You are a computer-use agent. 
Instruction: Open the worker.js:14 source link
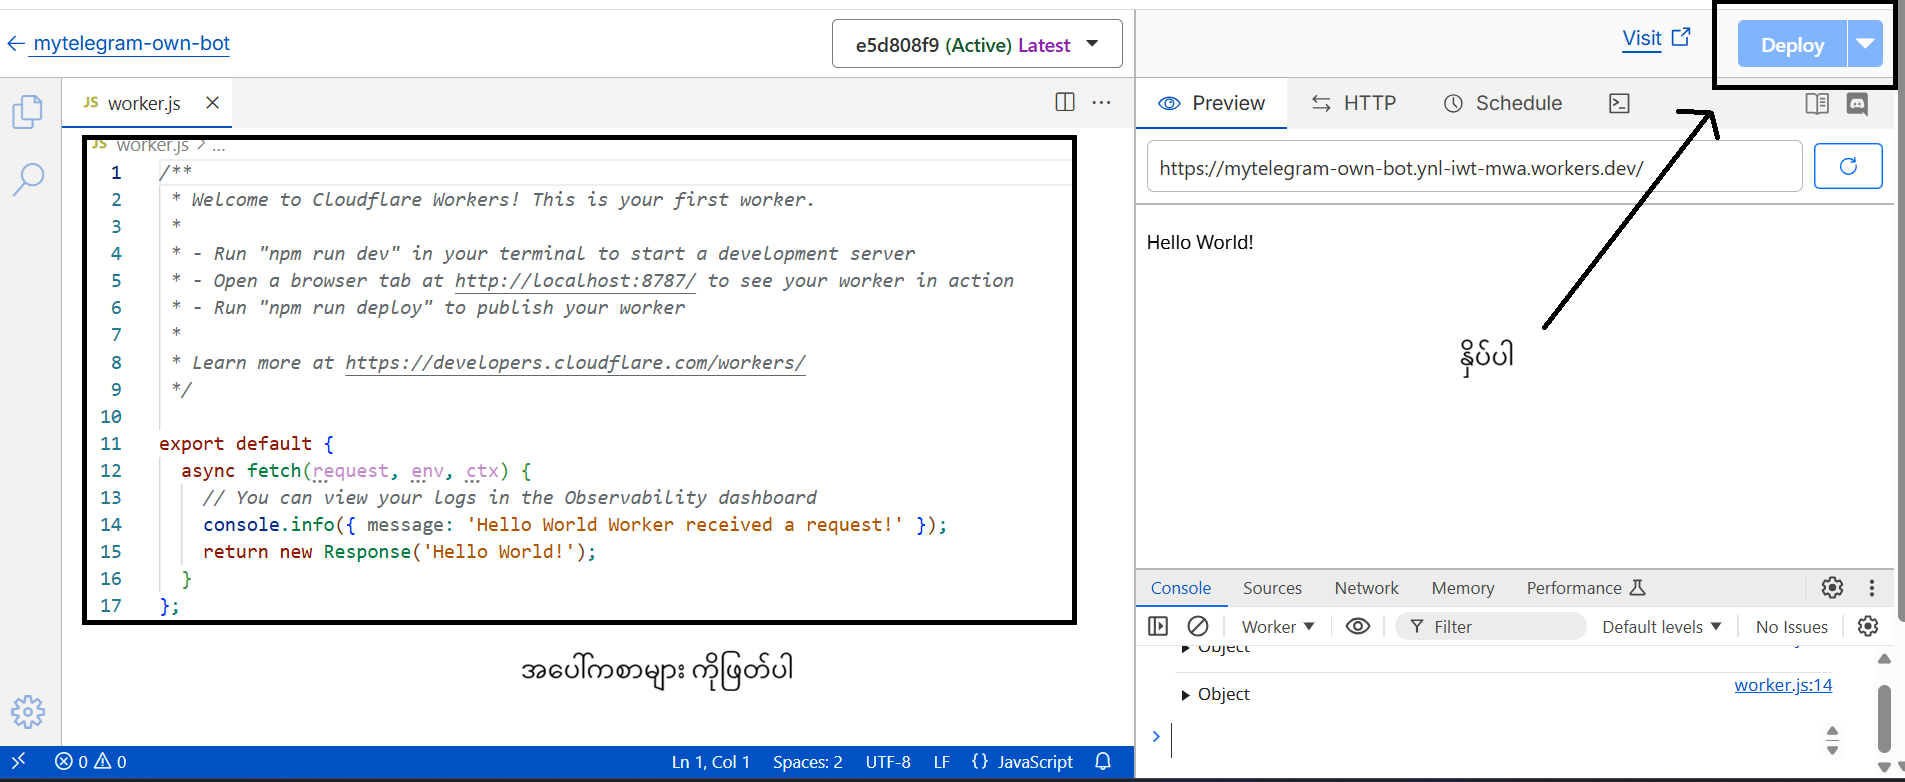click(1783, 685)
